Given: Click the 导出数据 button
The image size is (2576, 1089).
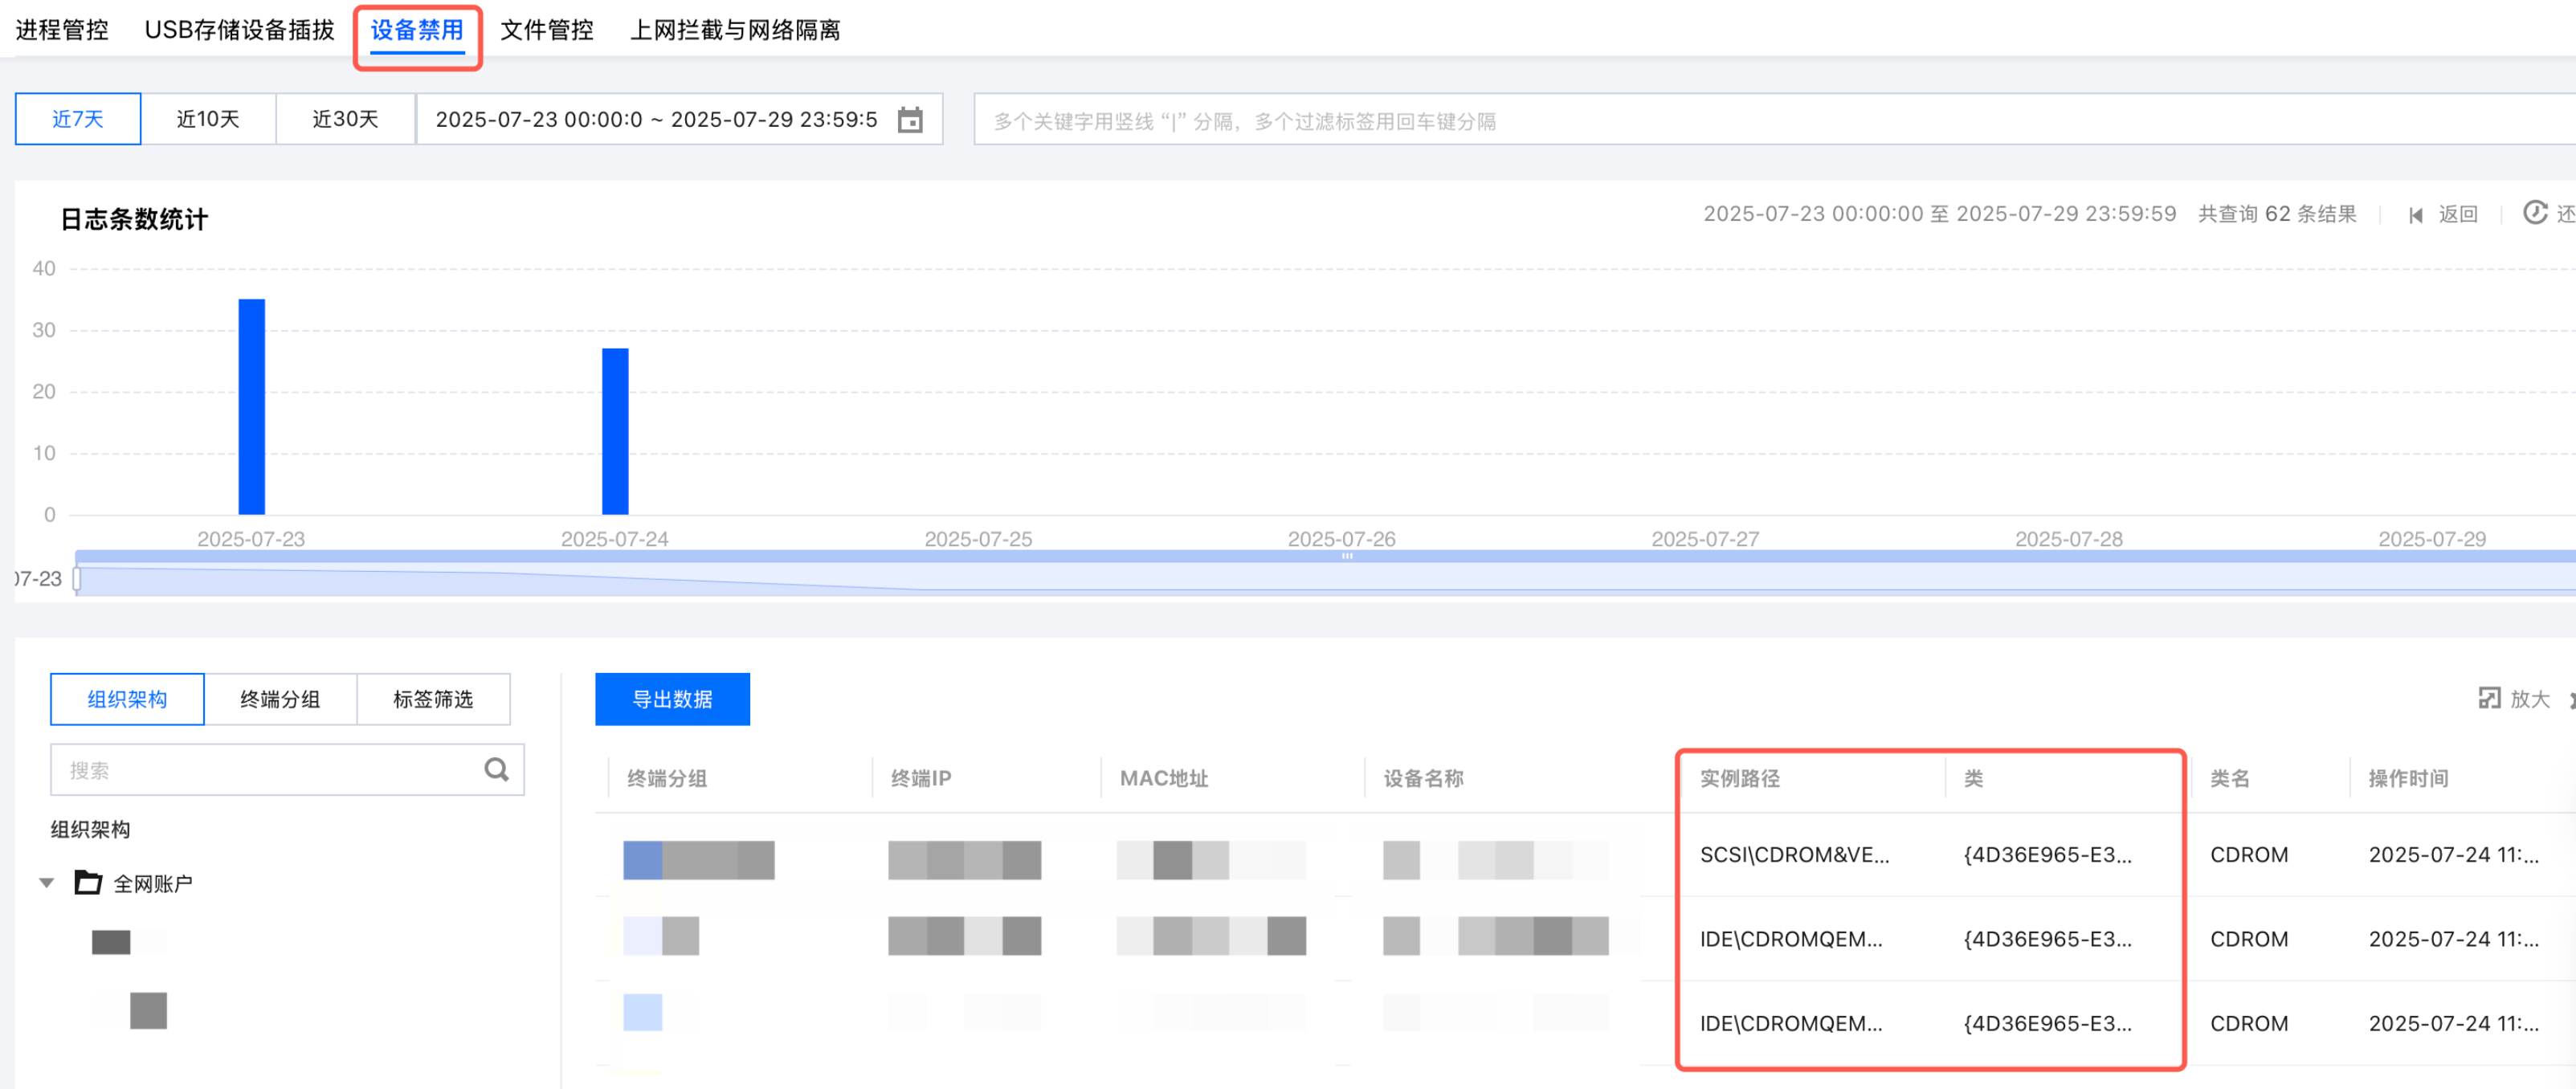Looking at the screenshot, I should pos(672,699).
